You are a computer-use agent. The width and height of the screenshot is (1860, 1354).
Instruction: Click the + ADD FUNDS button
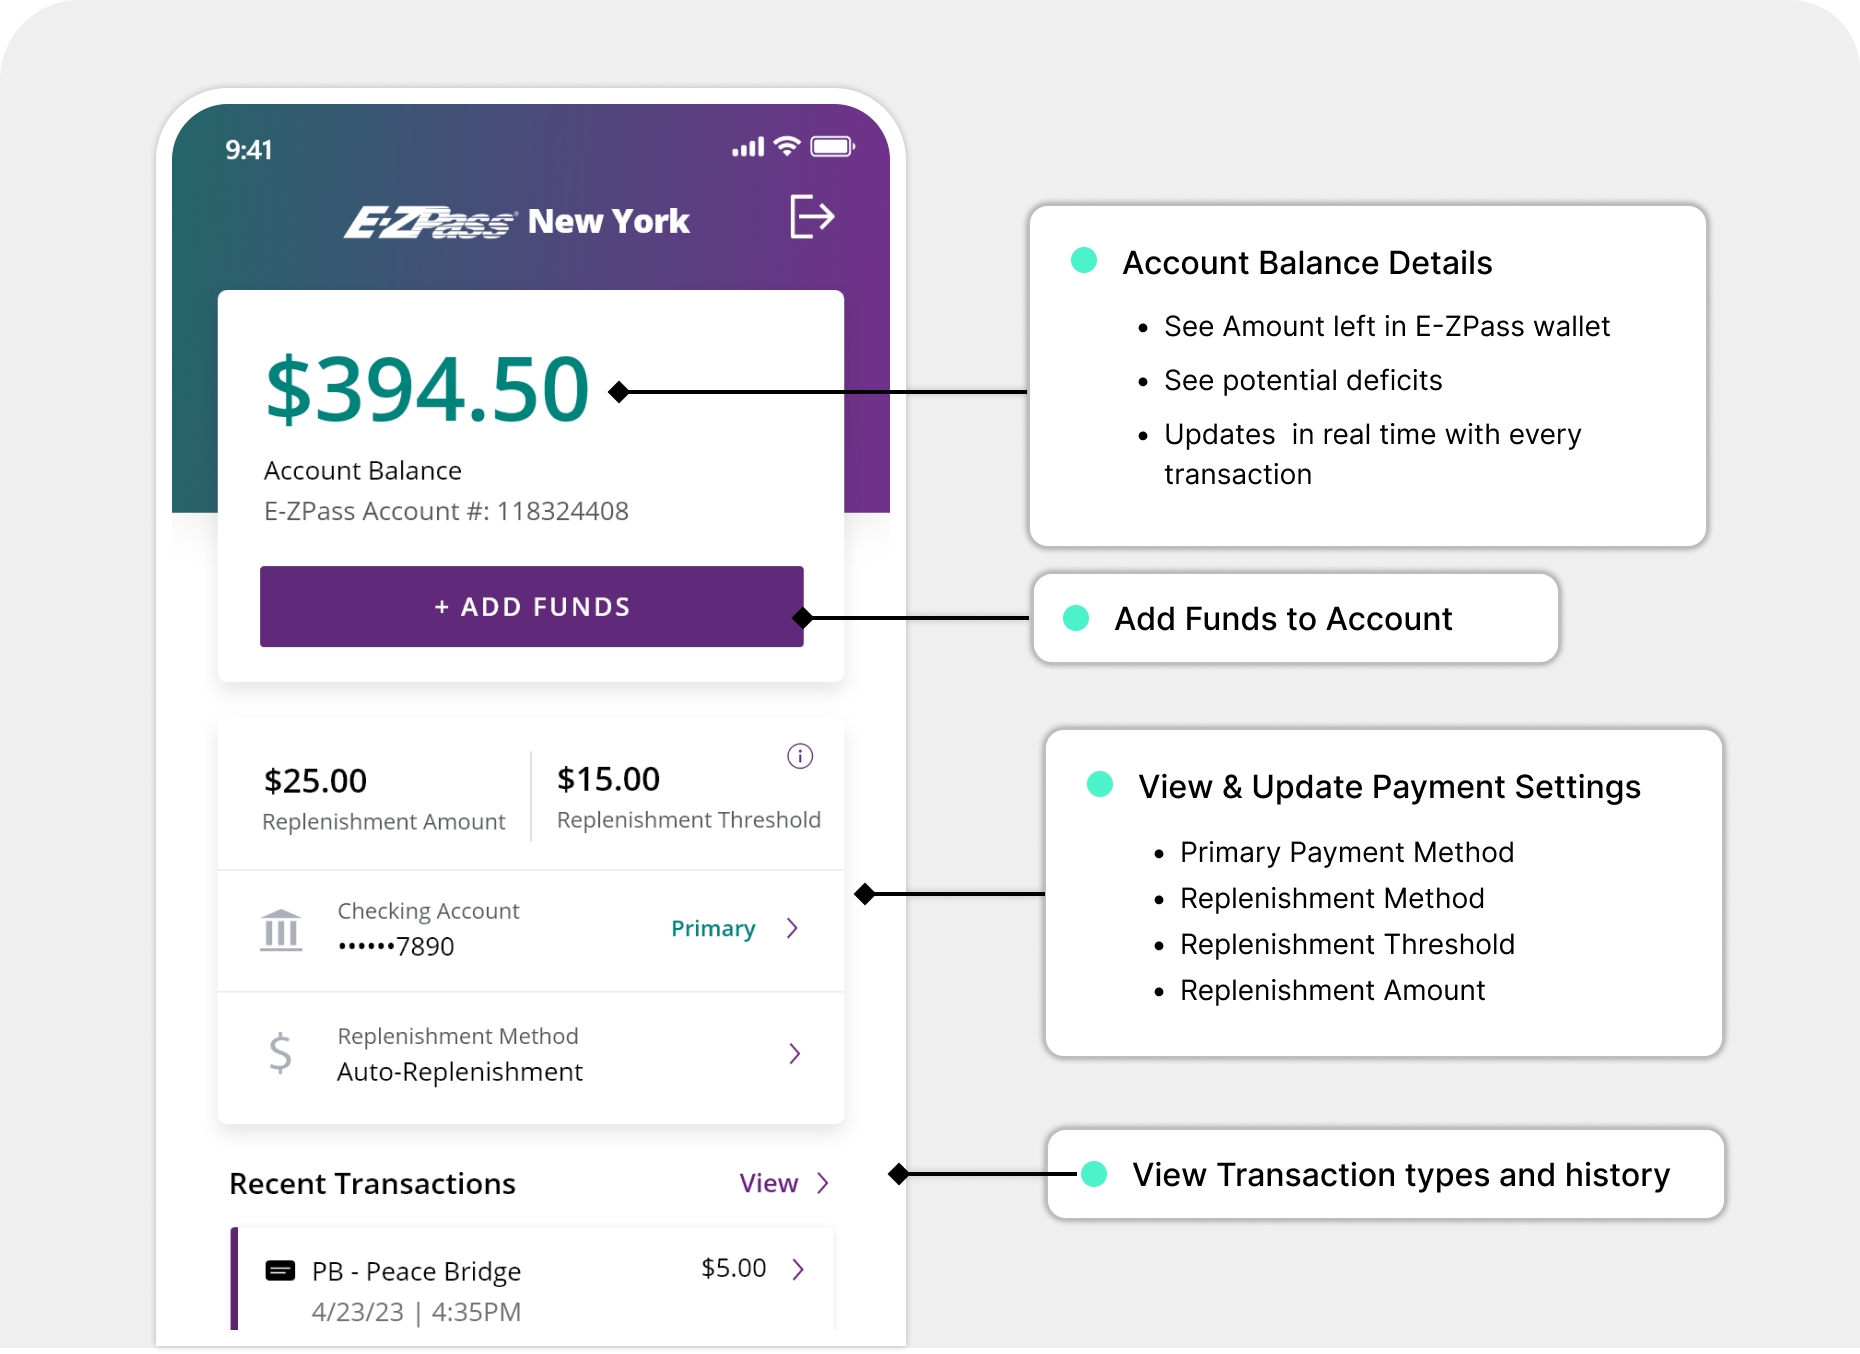click(532, 607)
